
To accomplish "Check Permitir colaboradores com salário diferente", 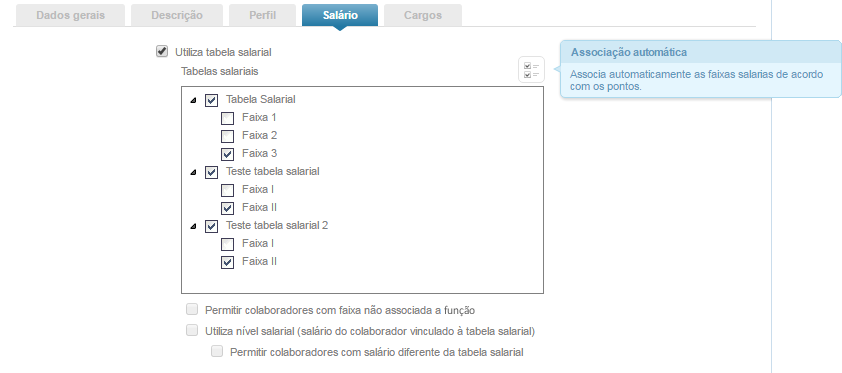I will [217, 352].
